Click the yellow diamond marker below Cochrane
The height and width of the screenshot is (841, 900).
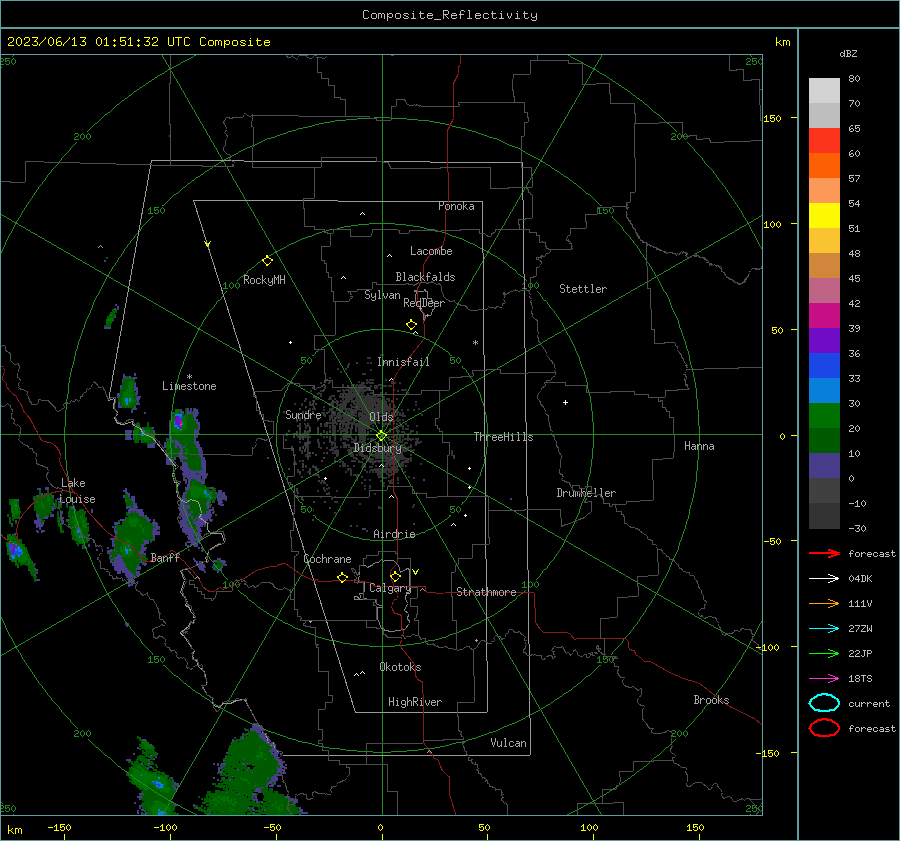coord(342,577)
